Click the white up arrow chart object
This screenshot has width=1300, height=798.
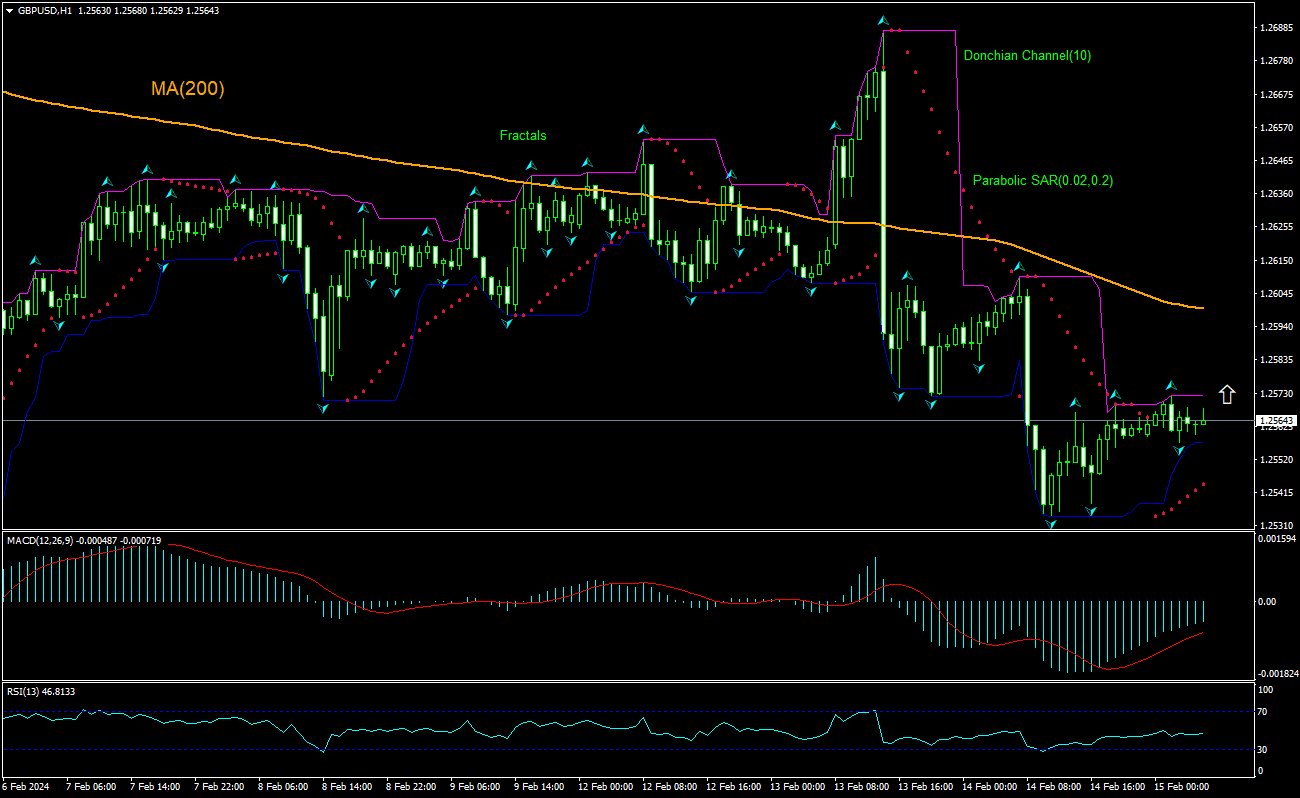pos(1228,394)
